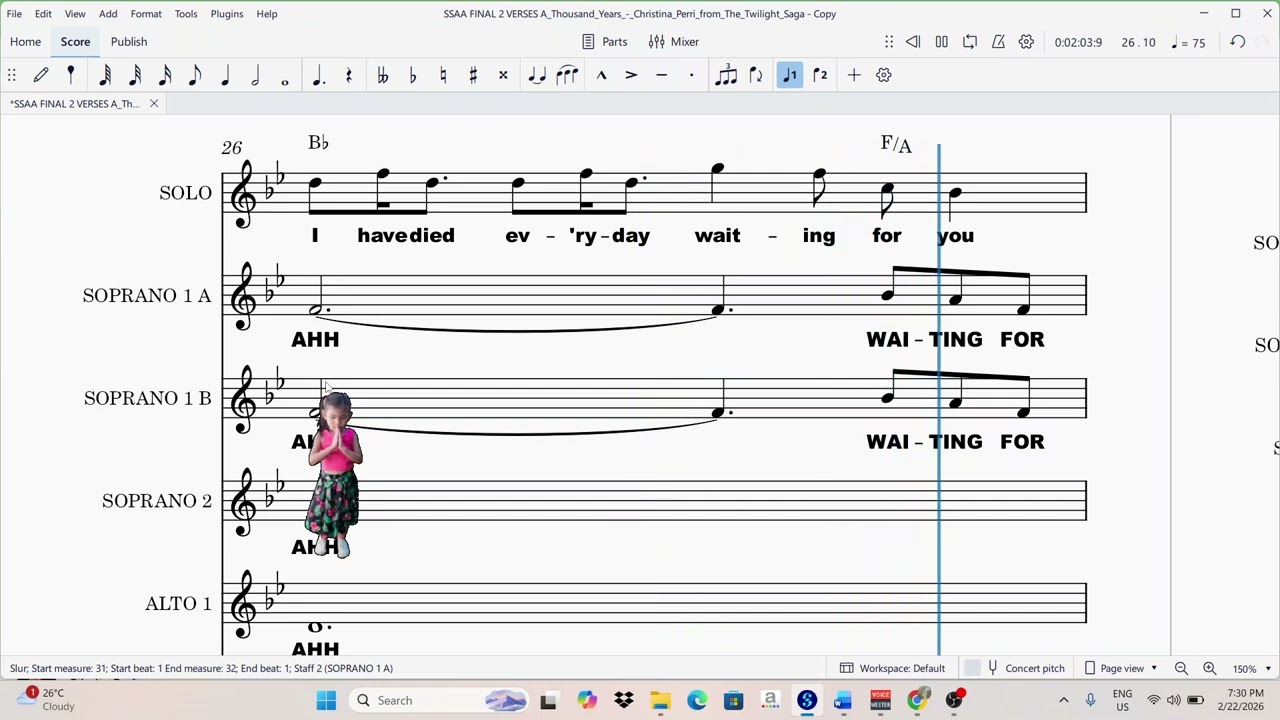Click the measure position 26.10 field

click(1138, 43)
